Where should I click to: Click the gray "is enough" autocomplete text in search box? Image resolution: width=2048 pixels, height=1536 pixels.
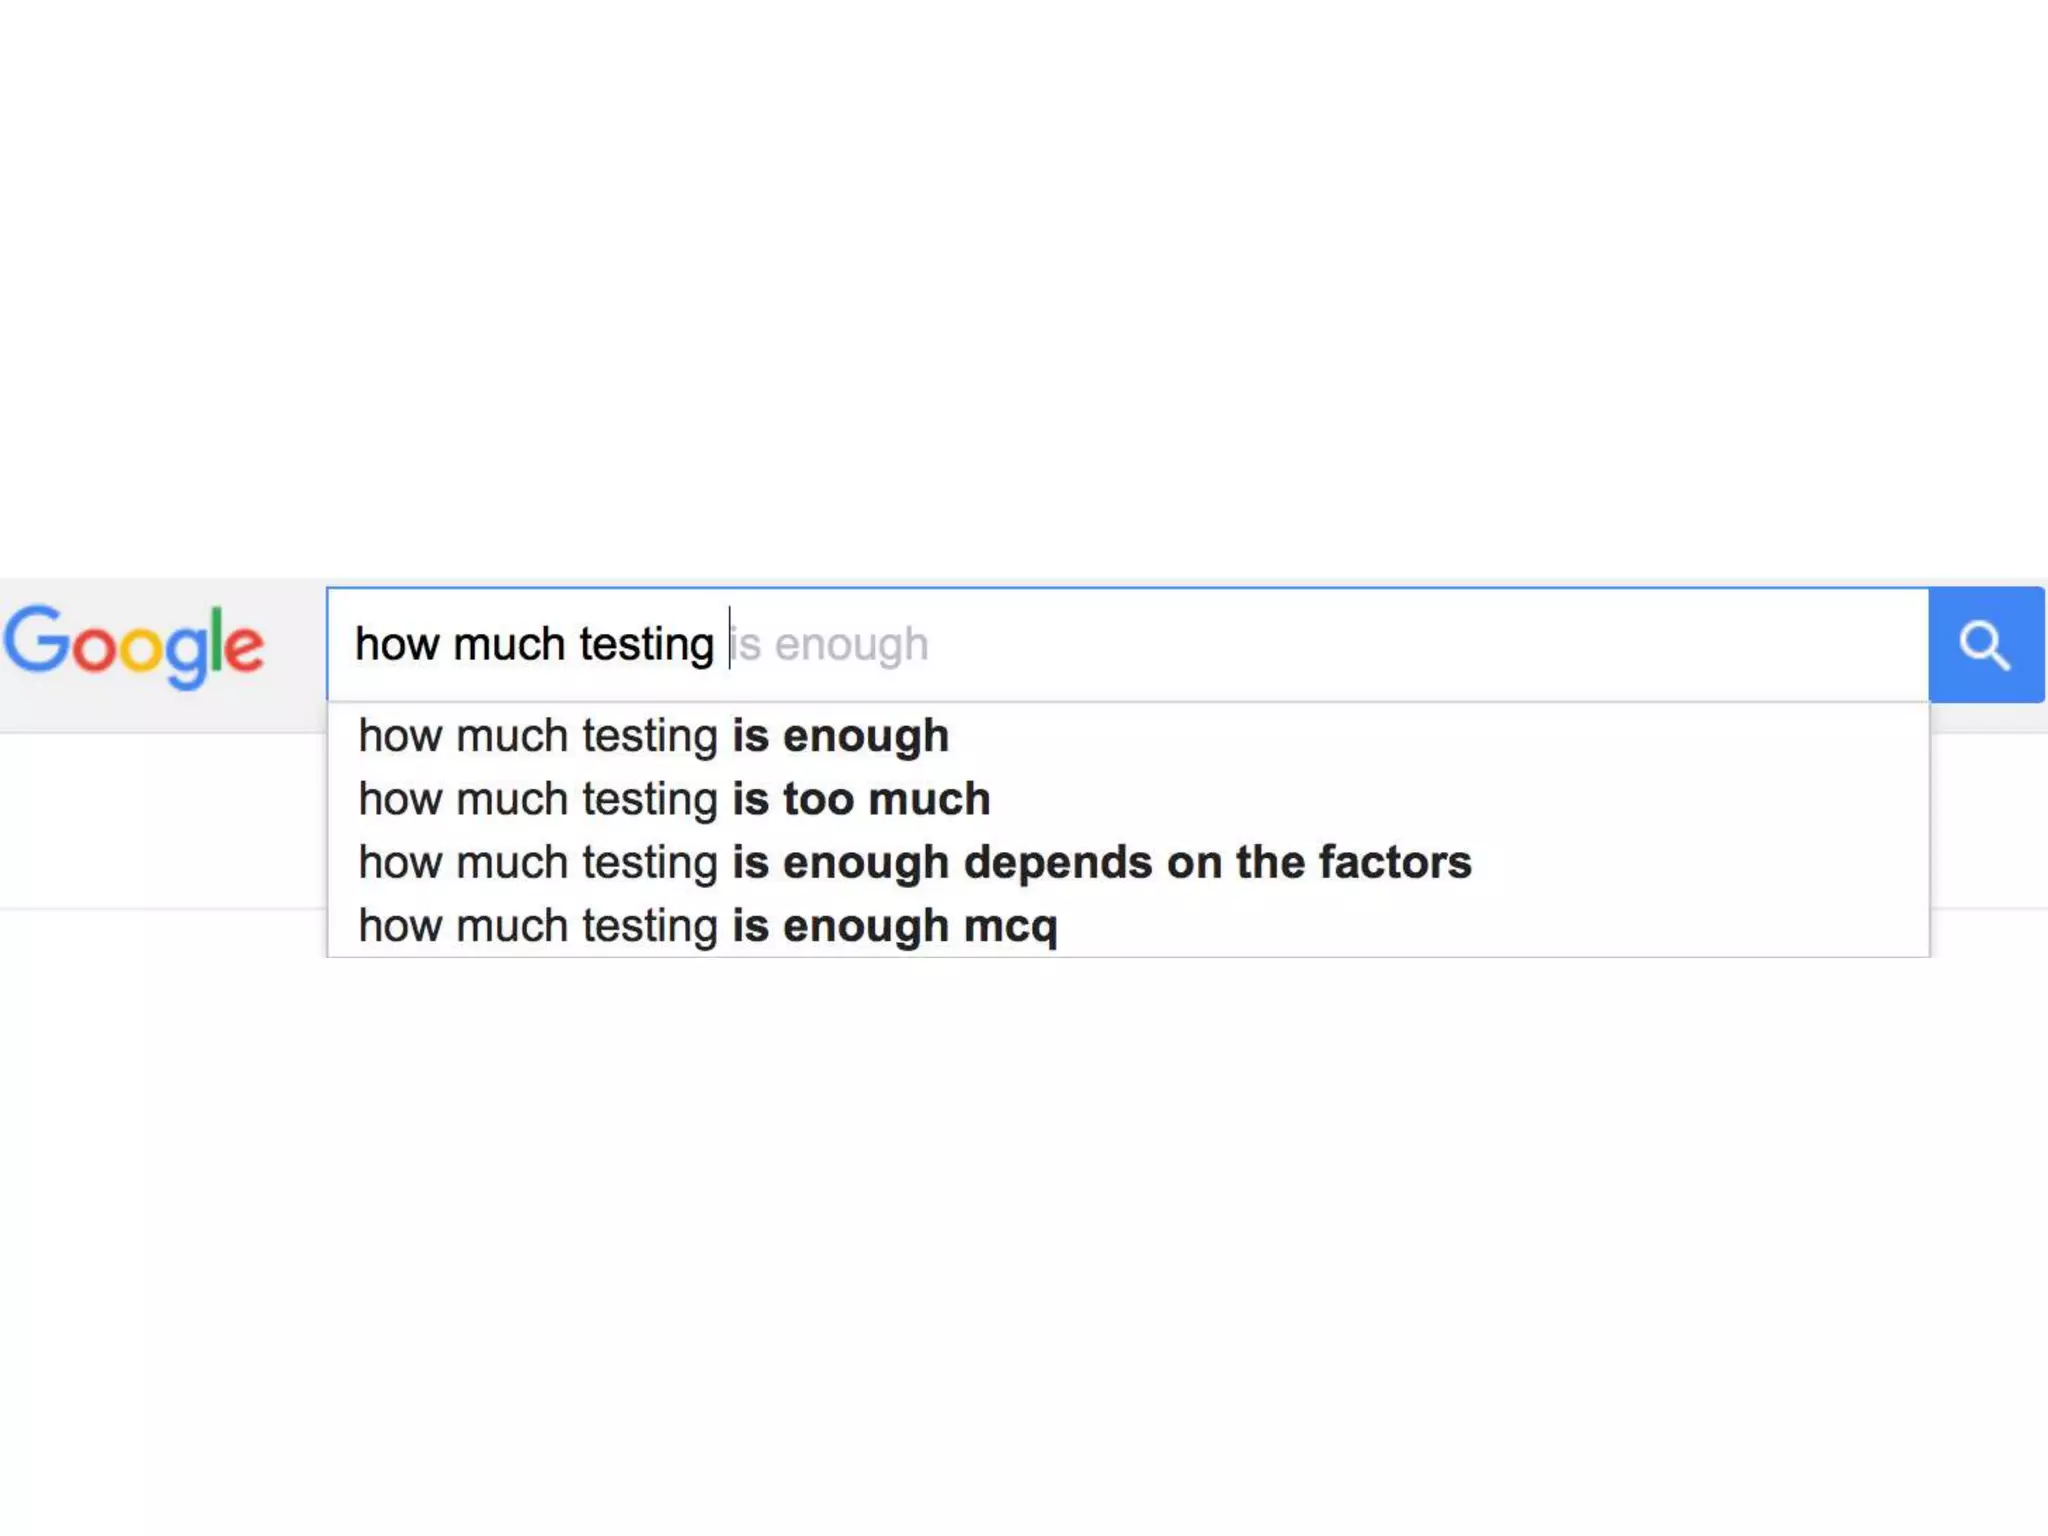832,645
